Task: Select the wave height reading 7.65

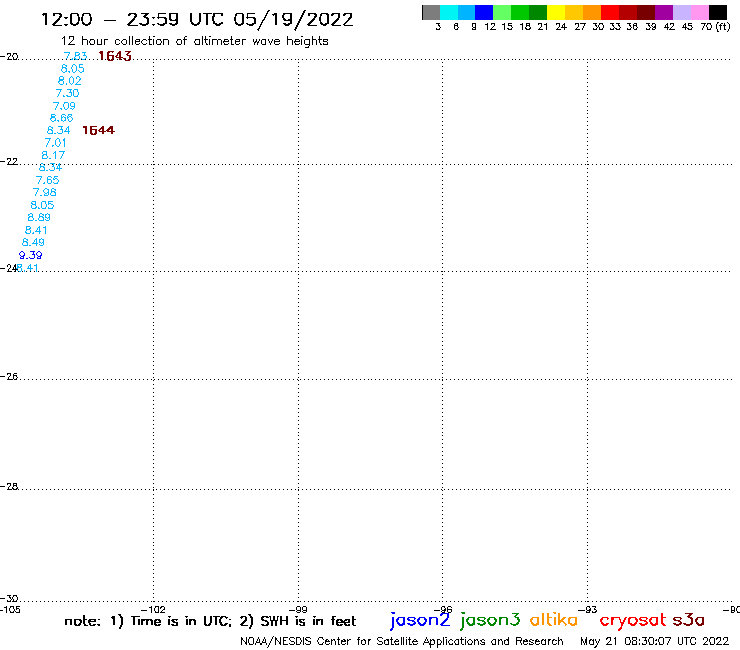Action: [48, 180]
